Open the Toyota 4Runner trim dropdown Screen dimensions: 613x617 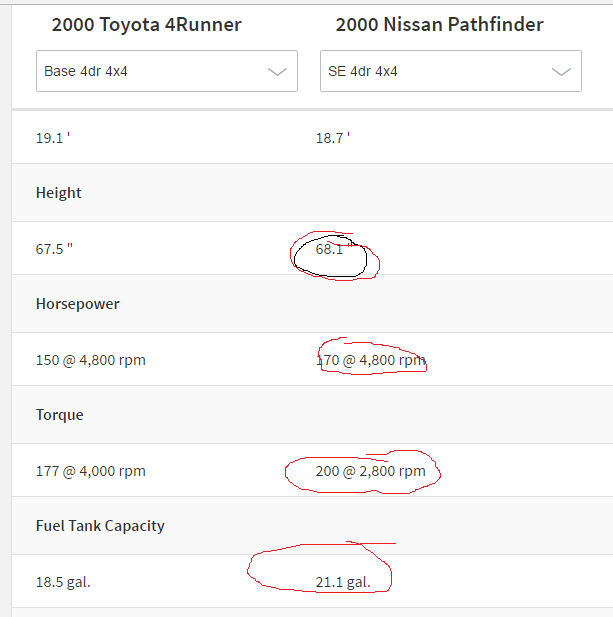tap(167, 71)
